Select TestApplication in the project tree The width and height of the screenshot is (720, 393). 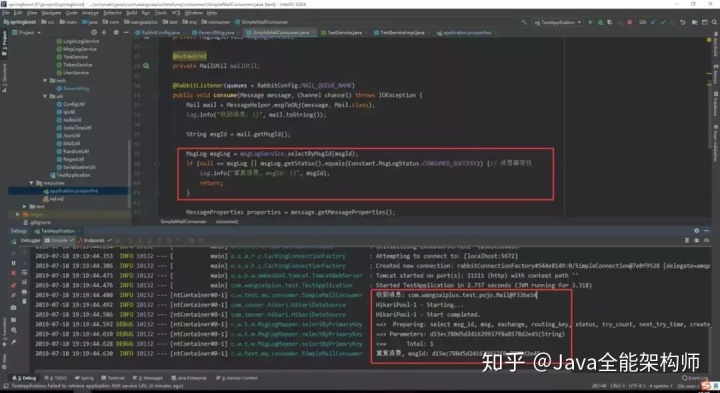pyautogui.click(x=70, y=175)
